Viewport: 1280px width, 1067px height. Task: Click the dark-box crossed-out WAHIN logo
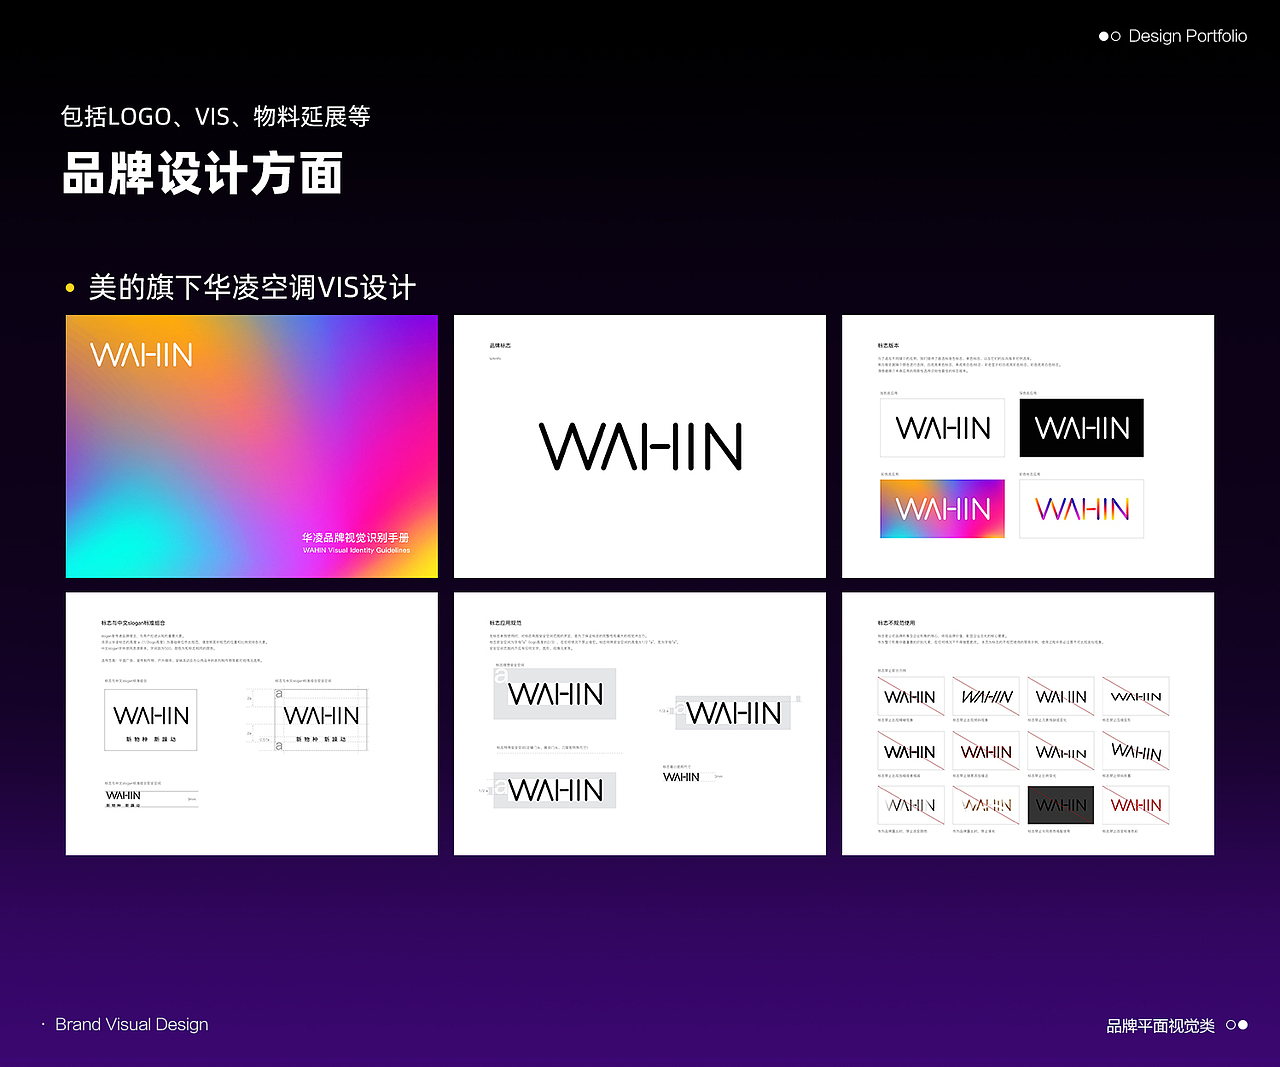coord(1061,805)
